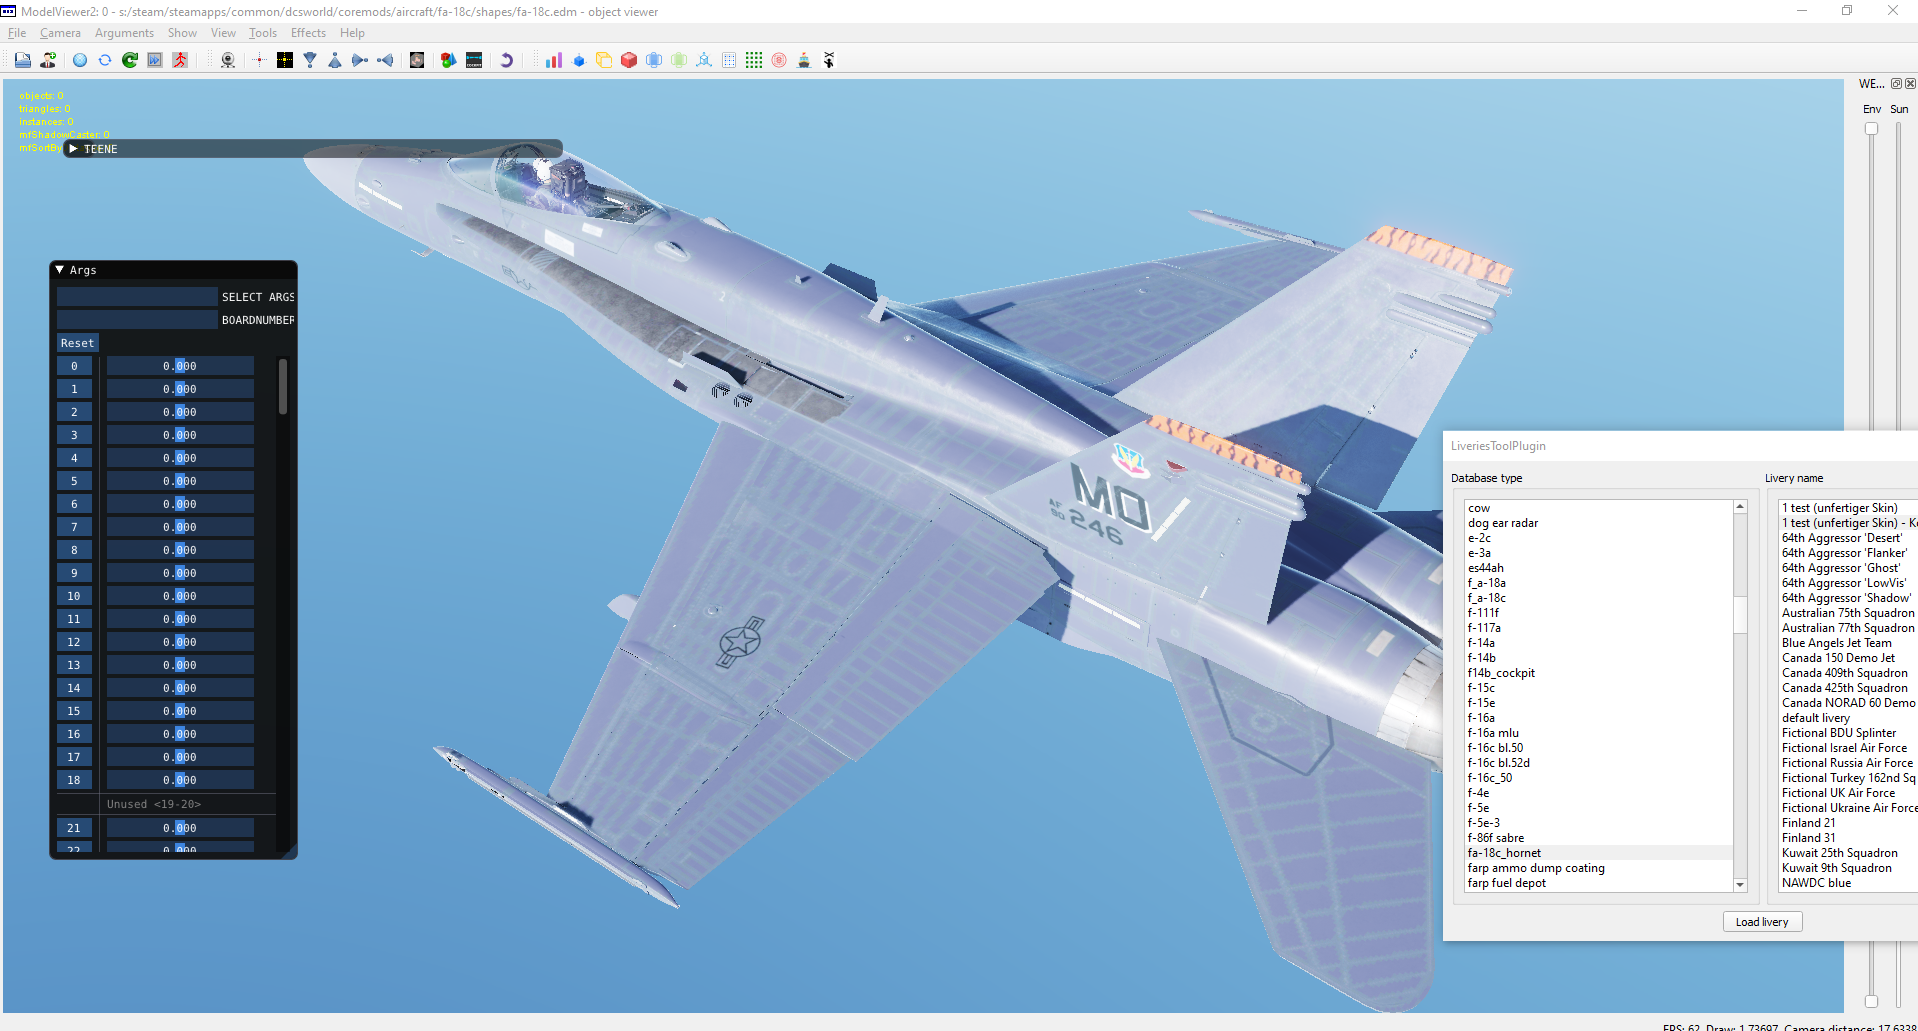Click the left-pointing blue cone icon
Screen dimensions: 1918x1031
tap(385, 60)
